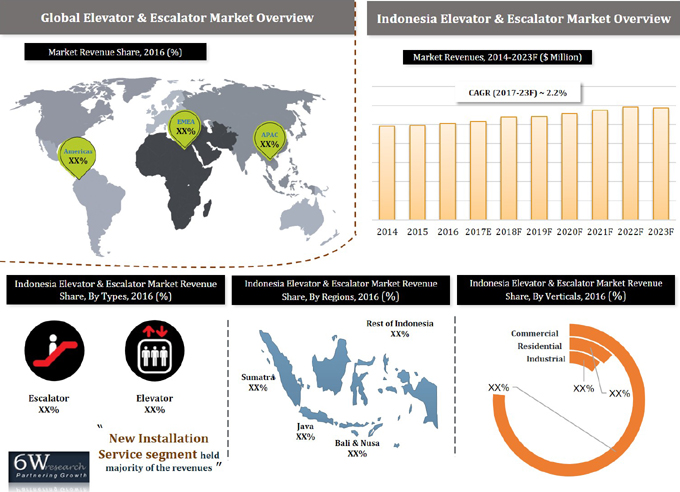
Task: Click the Elevator icon
Action: [155, 351]
